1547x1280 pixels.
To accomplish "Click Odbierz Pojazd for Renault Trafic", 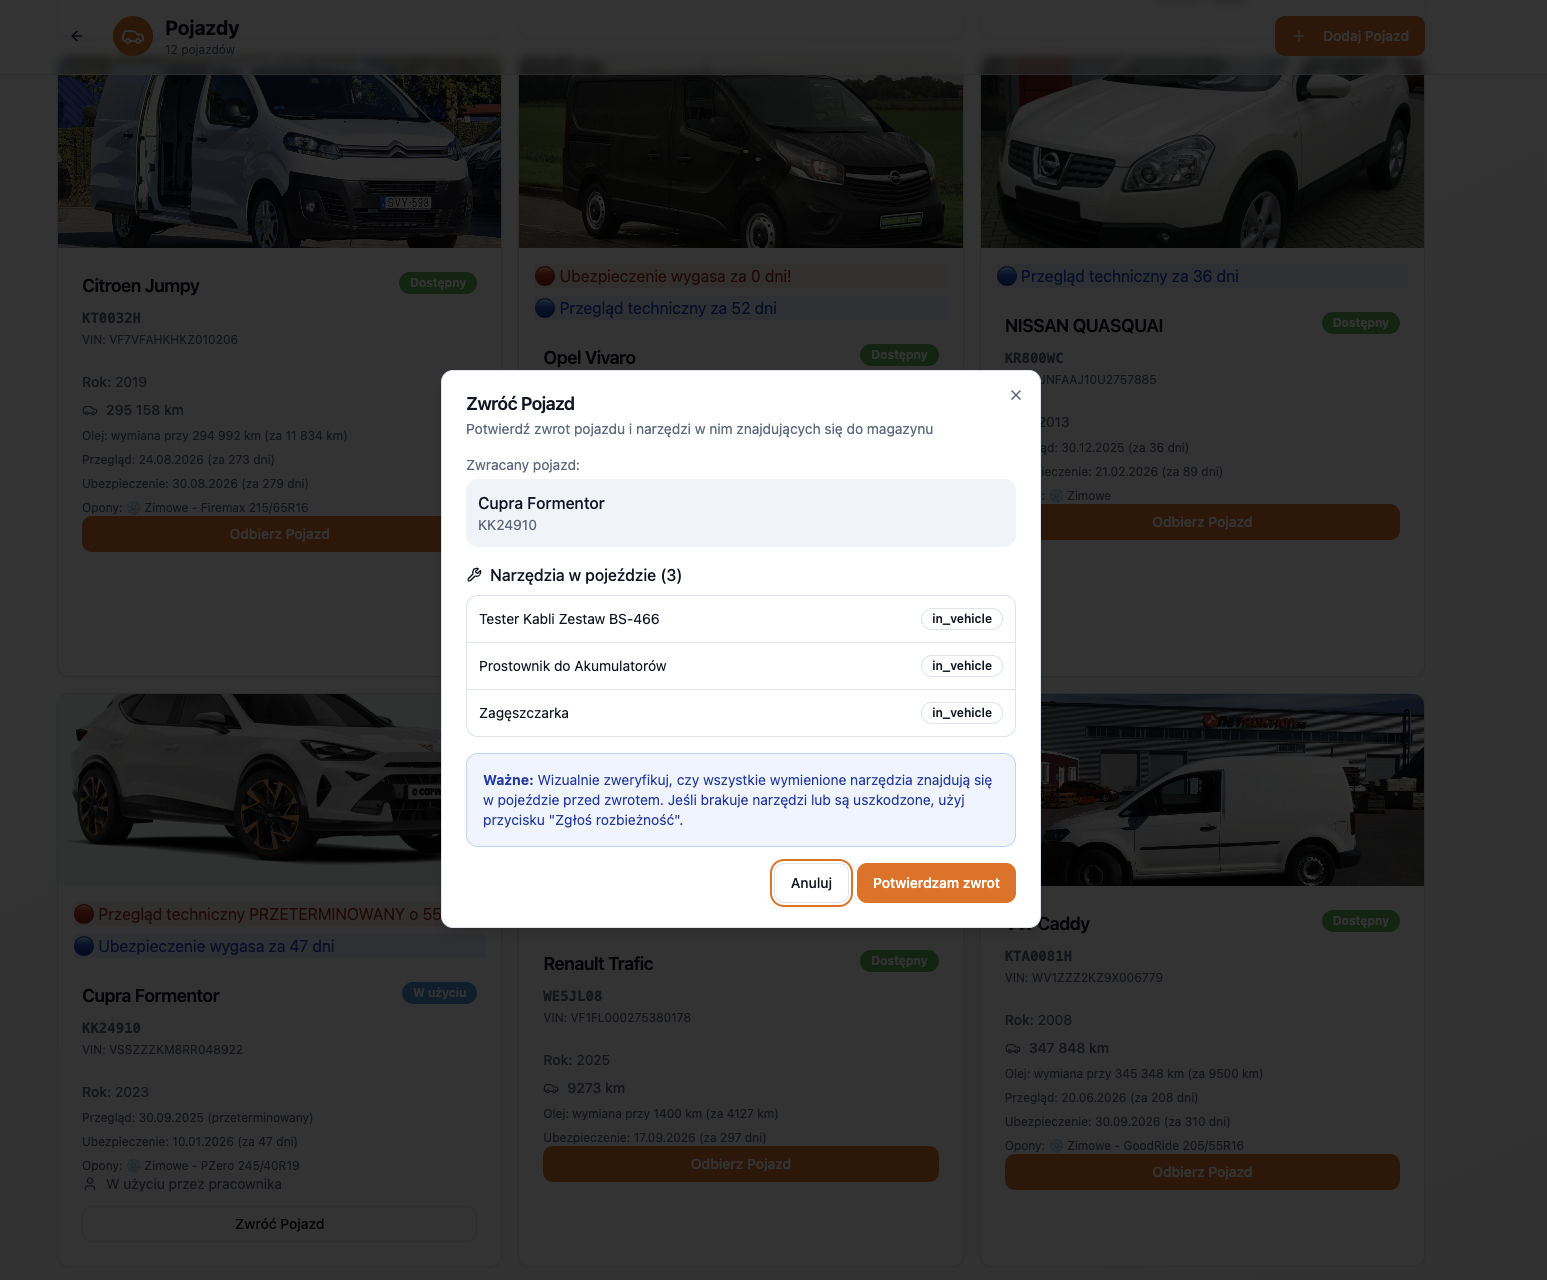I will (x=740, y=1164).
